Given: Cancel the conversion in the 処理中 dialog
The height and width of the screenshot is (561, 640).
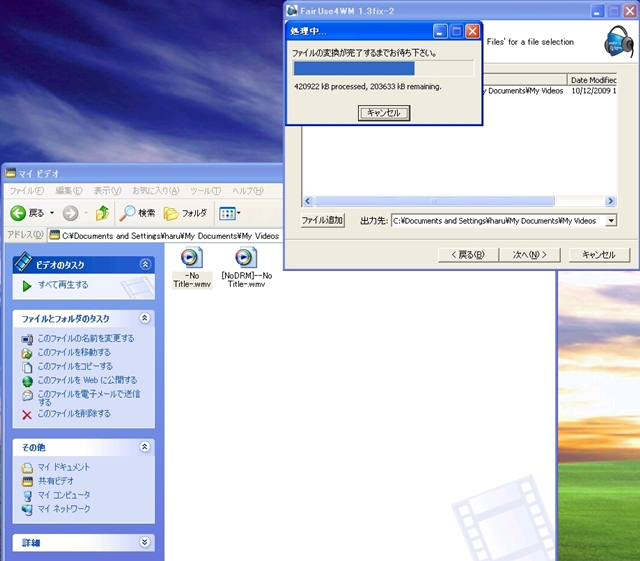Looking at the screenshot, I should coord(384,113).
